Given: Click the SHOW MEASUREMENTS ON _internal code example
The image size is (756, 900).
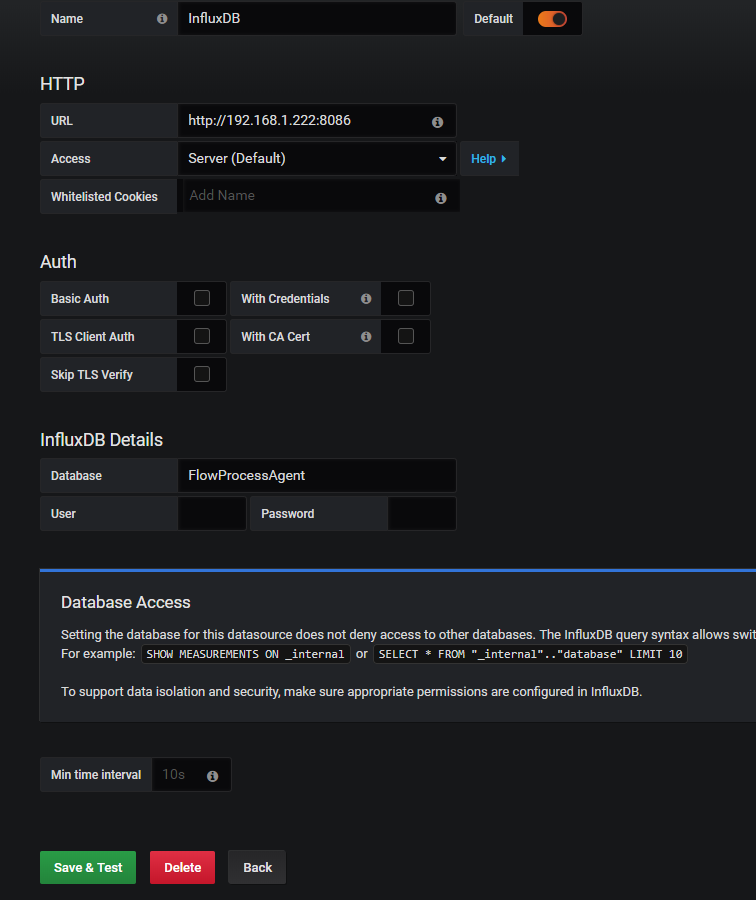Looking at the screenshot, I should point(246,654).
